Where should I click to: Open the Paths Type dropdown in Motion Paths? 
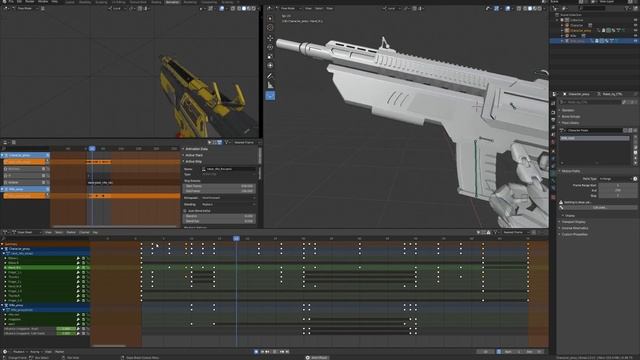(x=616, y=179)
